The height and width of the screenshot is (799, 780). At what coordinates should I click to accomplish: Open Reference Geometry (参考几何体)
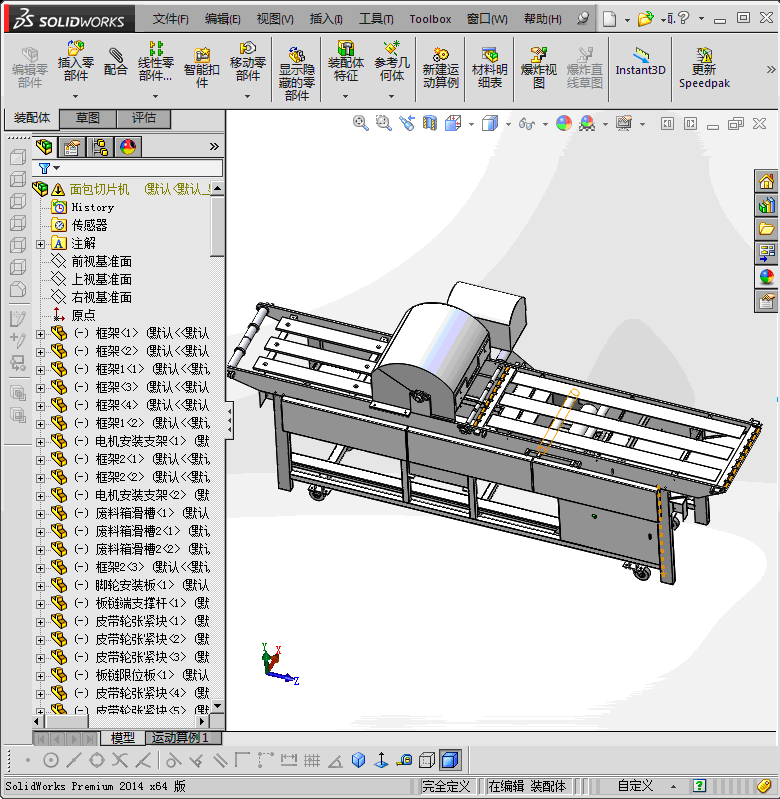[391, 61]
